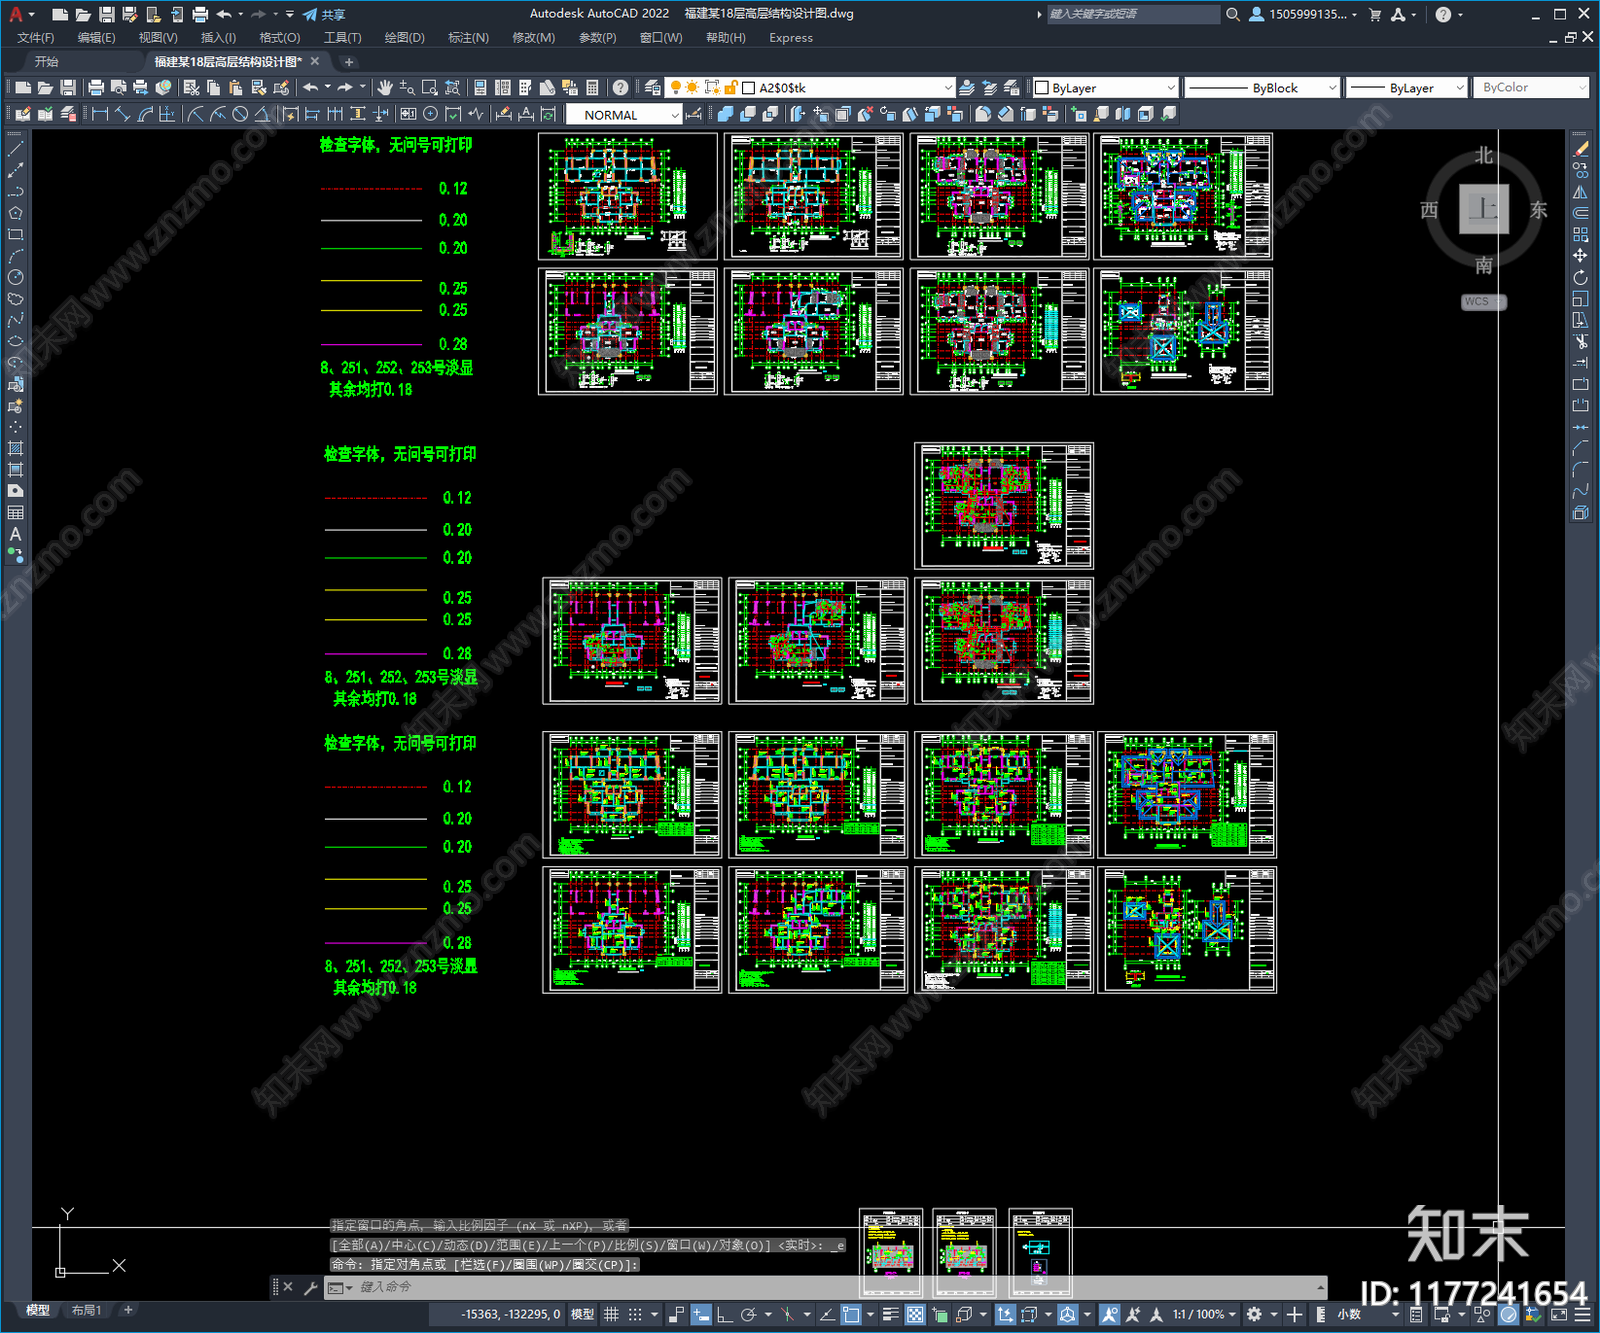The image size is (1600, 1333).
Task: Click the Save disk icon in title bar
Action: 106,14
